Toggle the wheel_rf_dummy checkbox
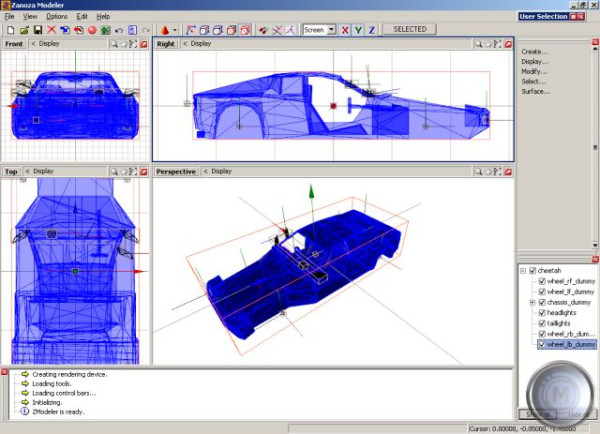 pyautogui.click(x=542, y=281)
